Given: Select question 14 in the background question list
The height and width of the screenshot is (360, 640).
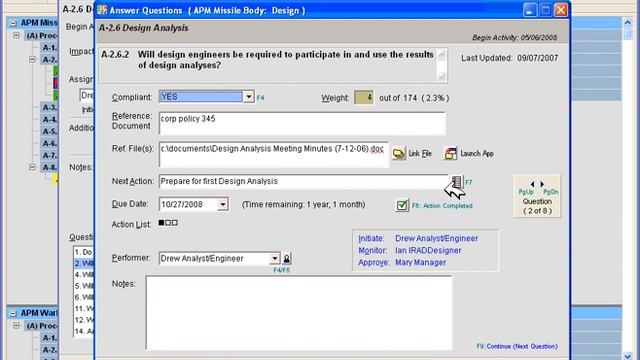Looking at the screenshot, I should pos(84,331).
